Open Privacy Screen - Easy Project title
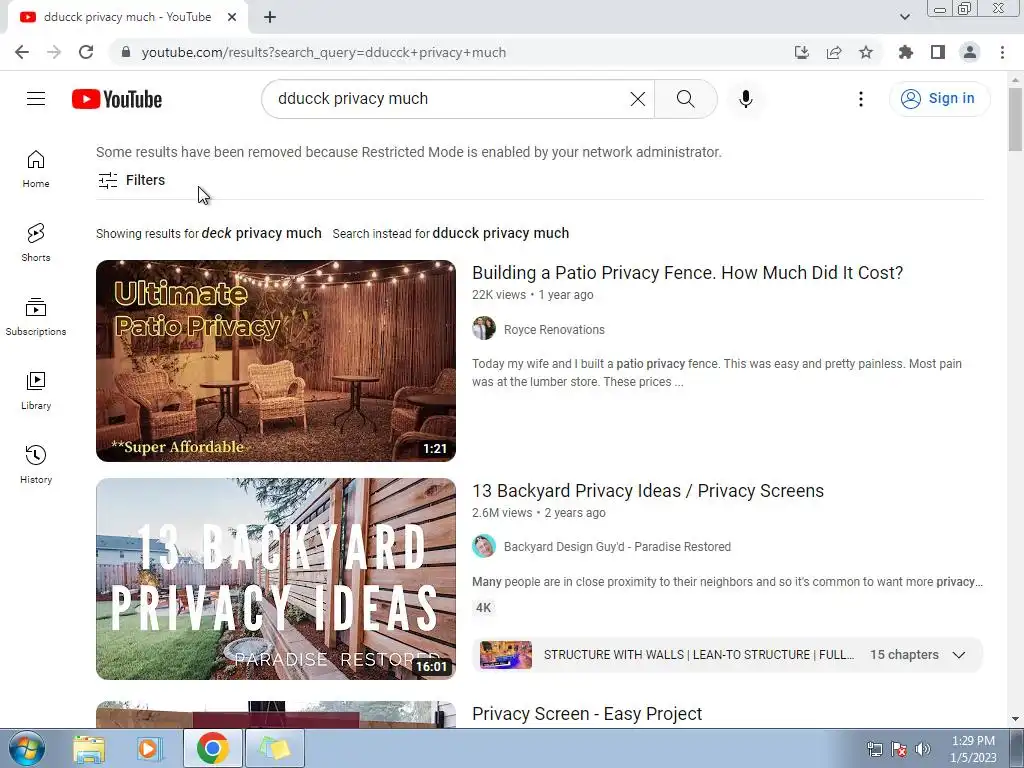The width and height of the screenshot is (1024, 768). tap(587, 714)
